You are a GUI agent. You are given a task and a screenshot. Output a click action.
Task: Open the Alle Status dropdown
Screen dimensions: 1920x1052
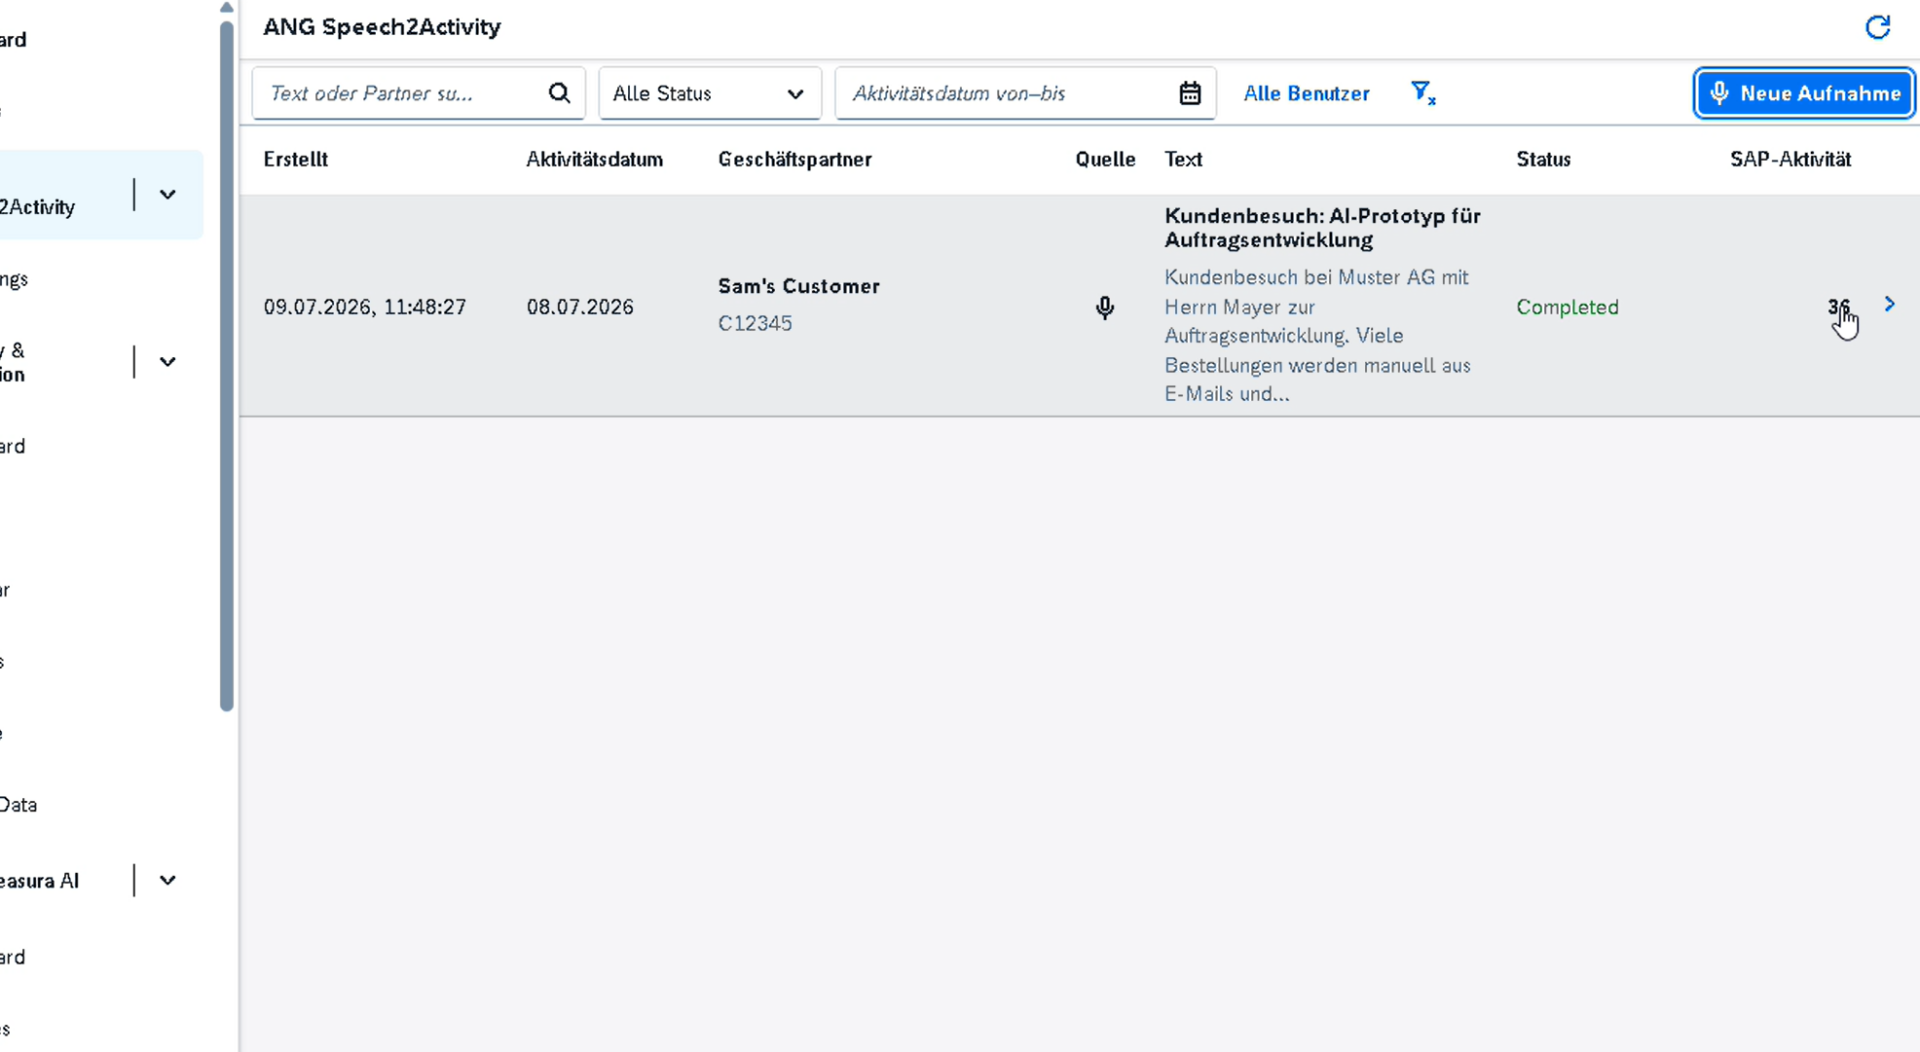[710, 93]
